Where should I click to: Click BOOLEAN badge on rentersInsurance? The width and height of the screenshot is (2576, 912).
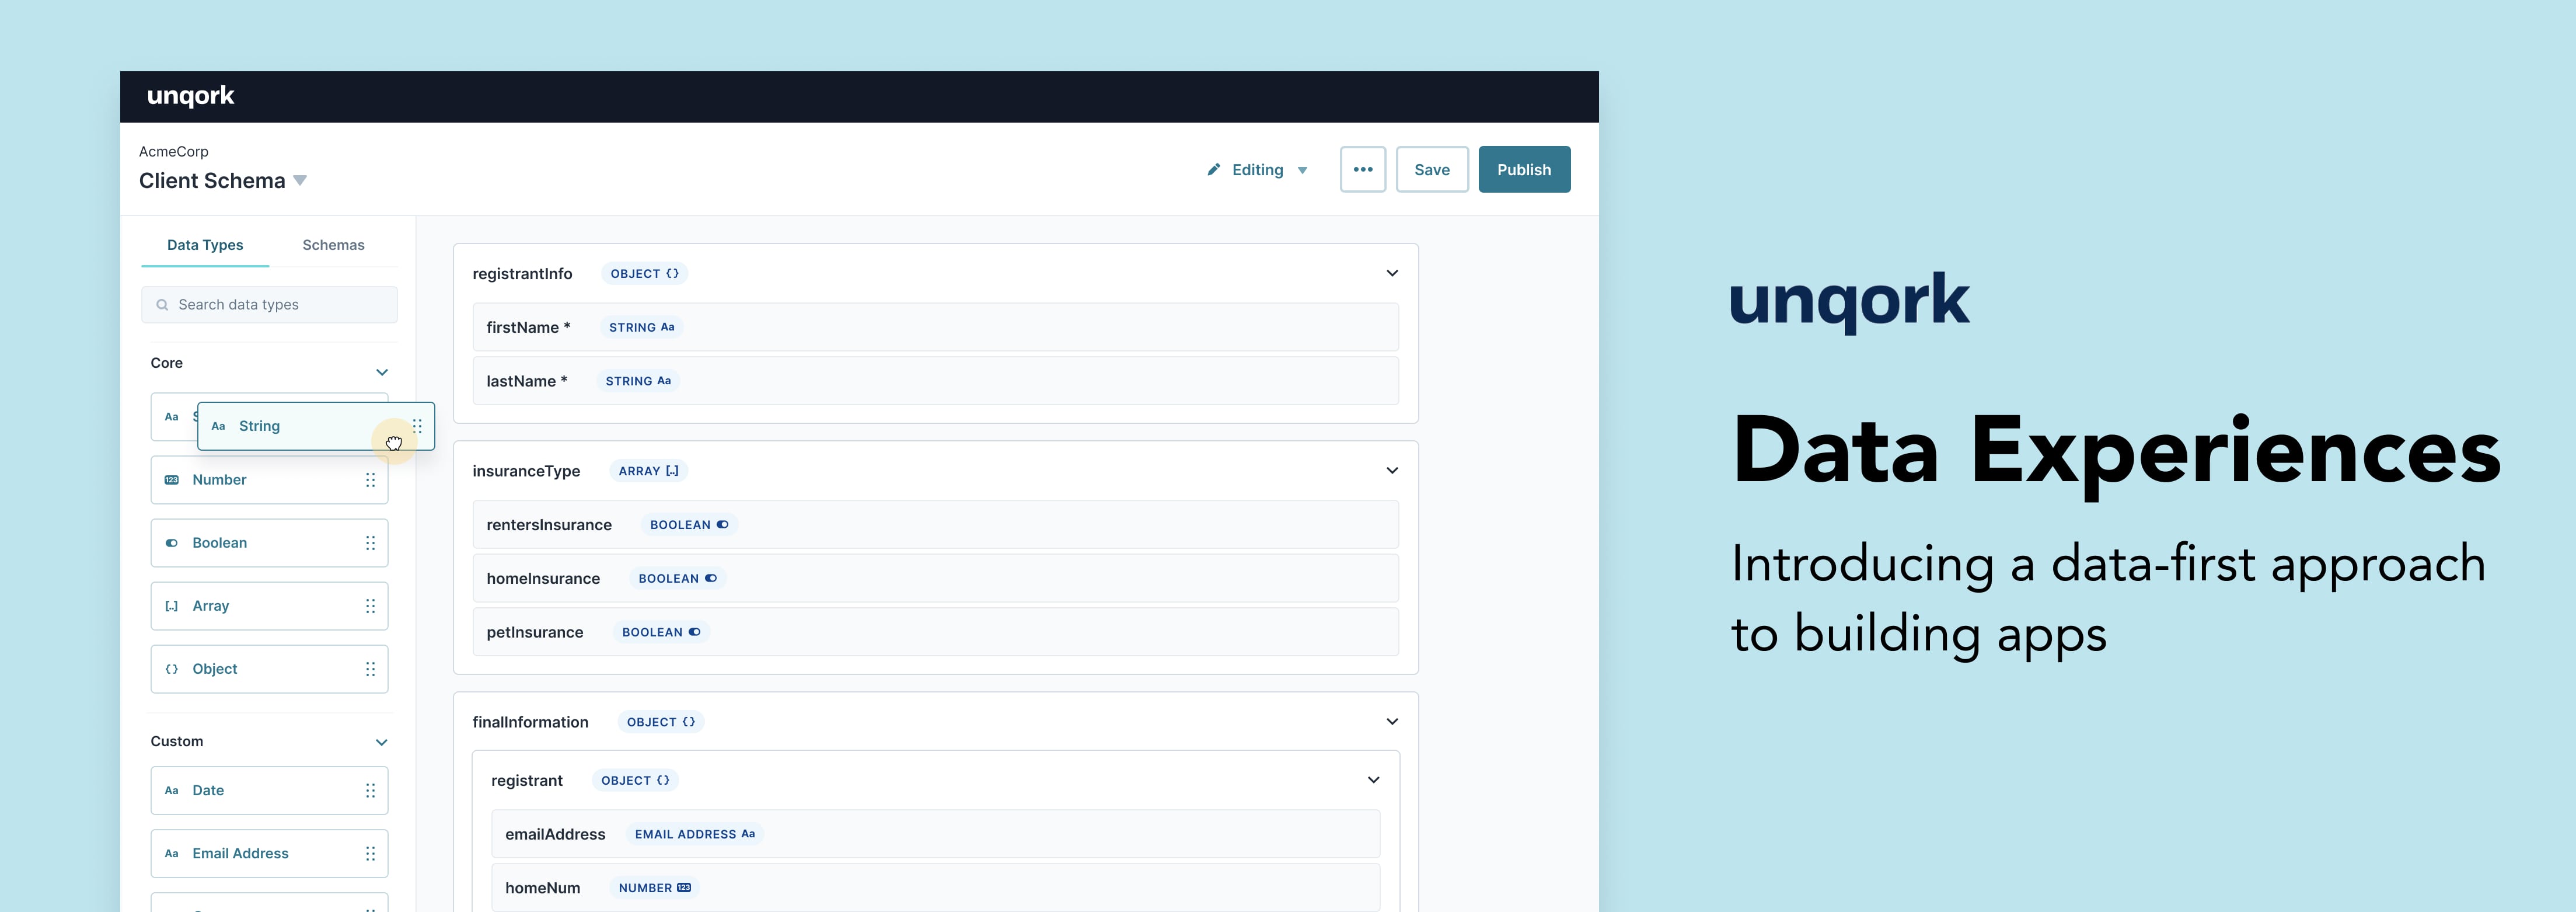point(689,525)
